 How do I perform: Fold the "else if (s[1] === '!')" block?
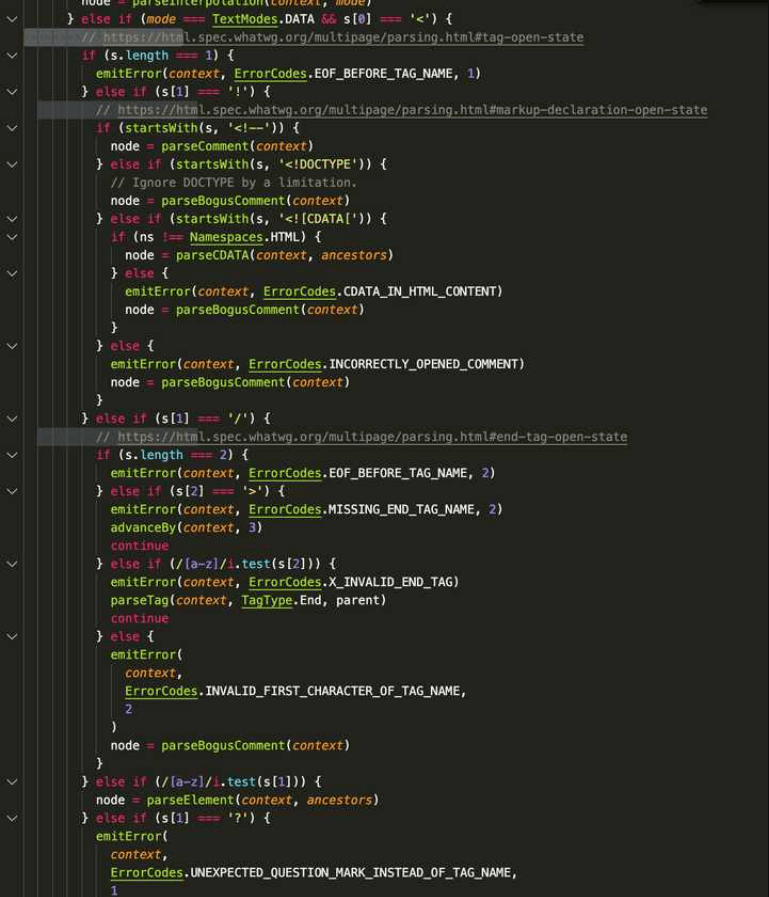coord(12,92)
